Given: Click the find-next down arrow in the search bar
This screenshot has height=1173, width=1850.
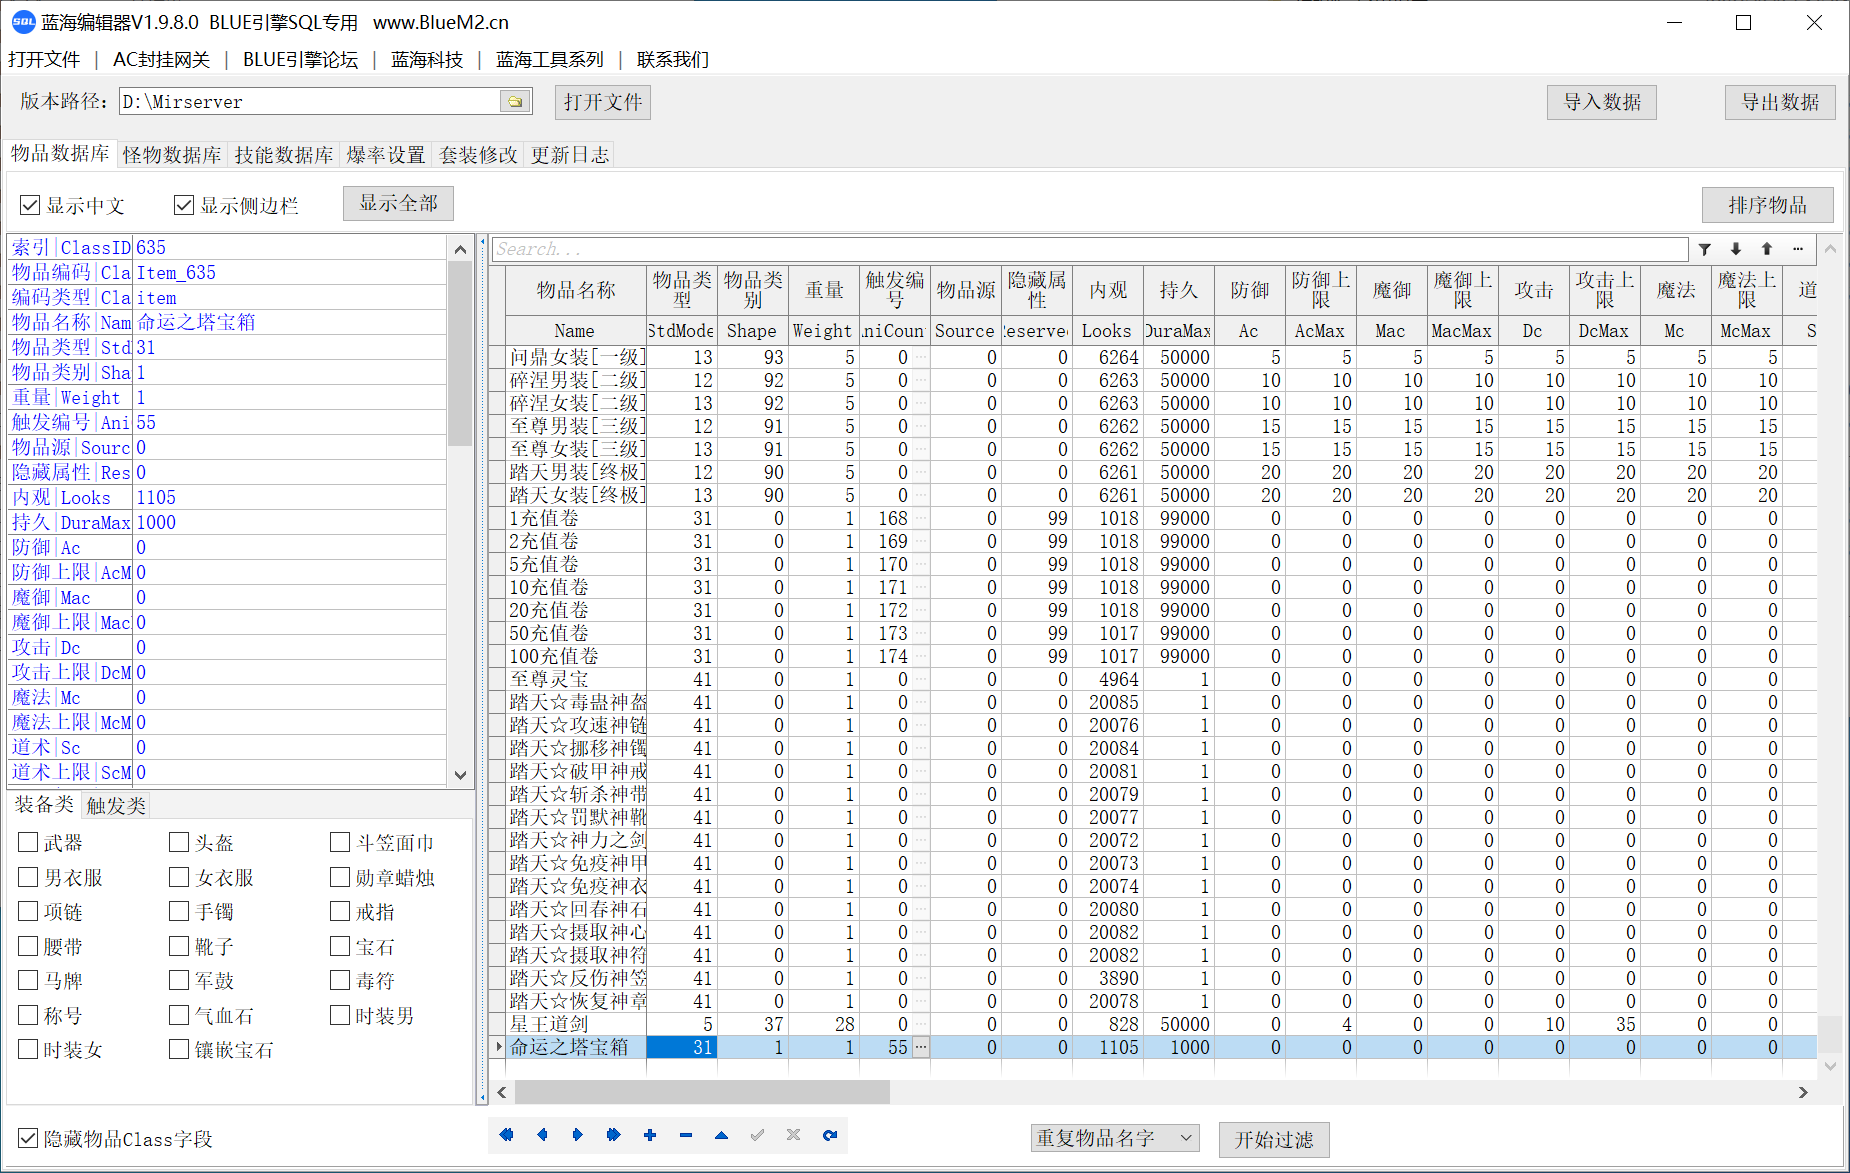Looking at the screenshot, I should [1736, 249].
